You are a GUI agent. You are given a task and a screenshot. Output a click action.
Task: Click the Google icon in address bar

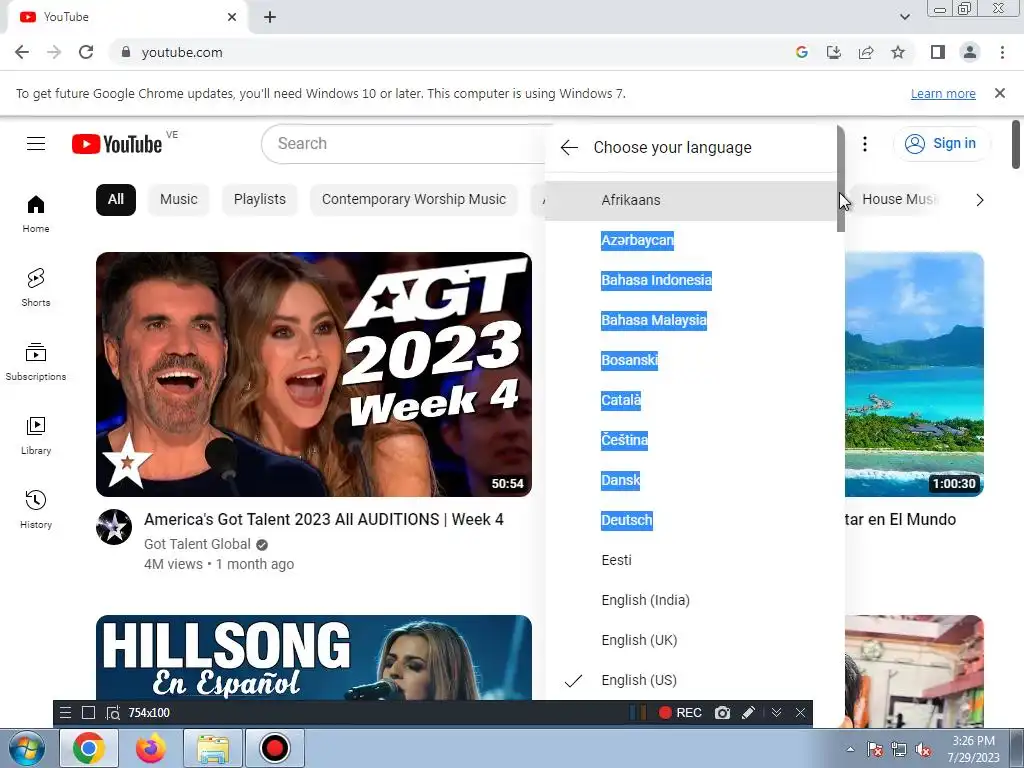coord(801,52)
